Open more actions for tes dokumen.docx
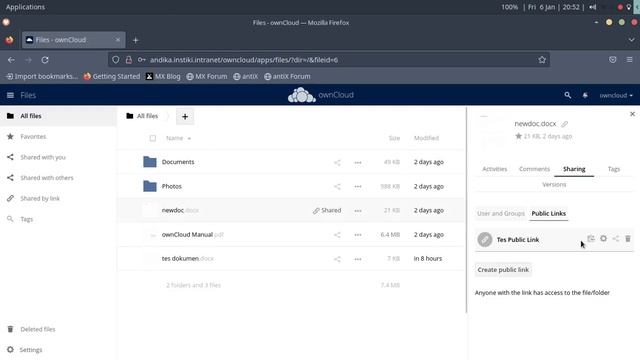 pyautogui.click(x=358, y=259)
